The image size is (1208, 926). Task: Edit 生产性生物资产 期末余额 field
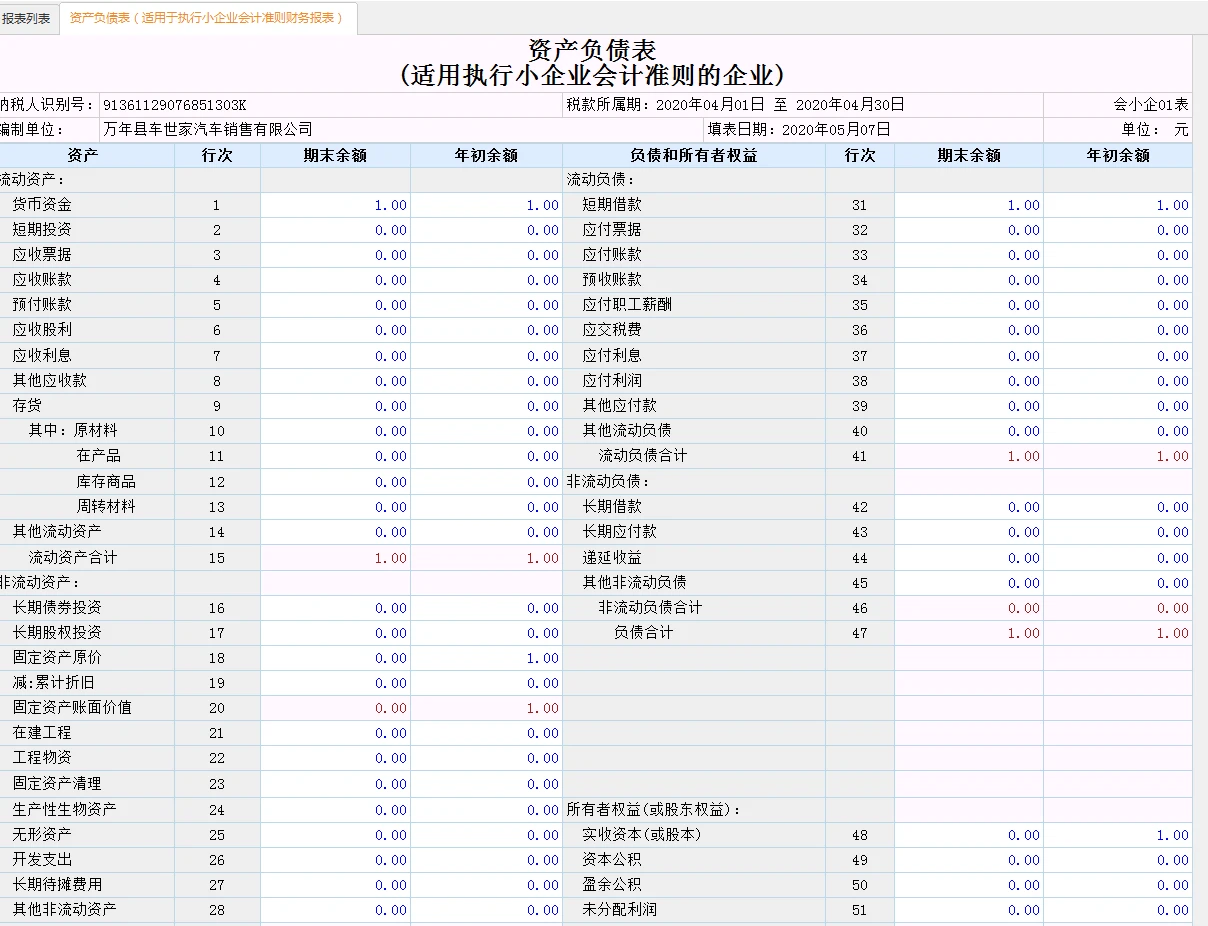(335, 810)
